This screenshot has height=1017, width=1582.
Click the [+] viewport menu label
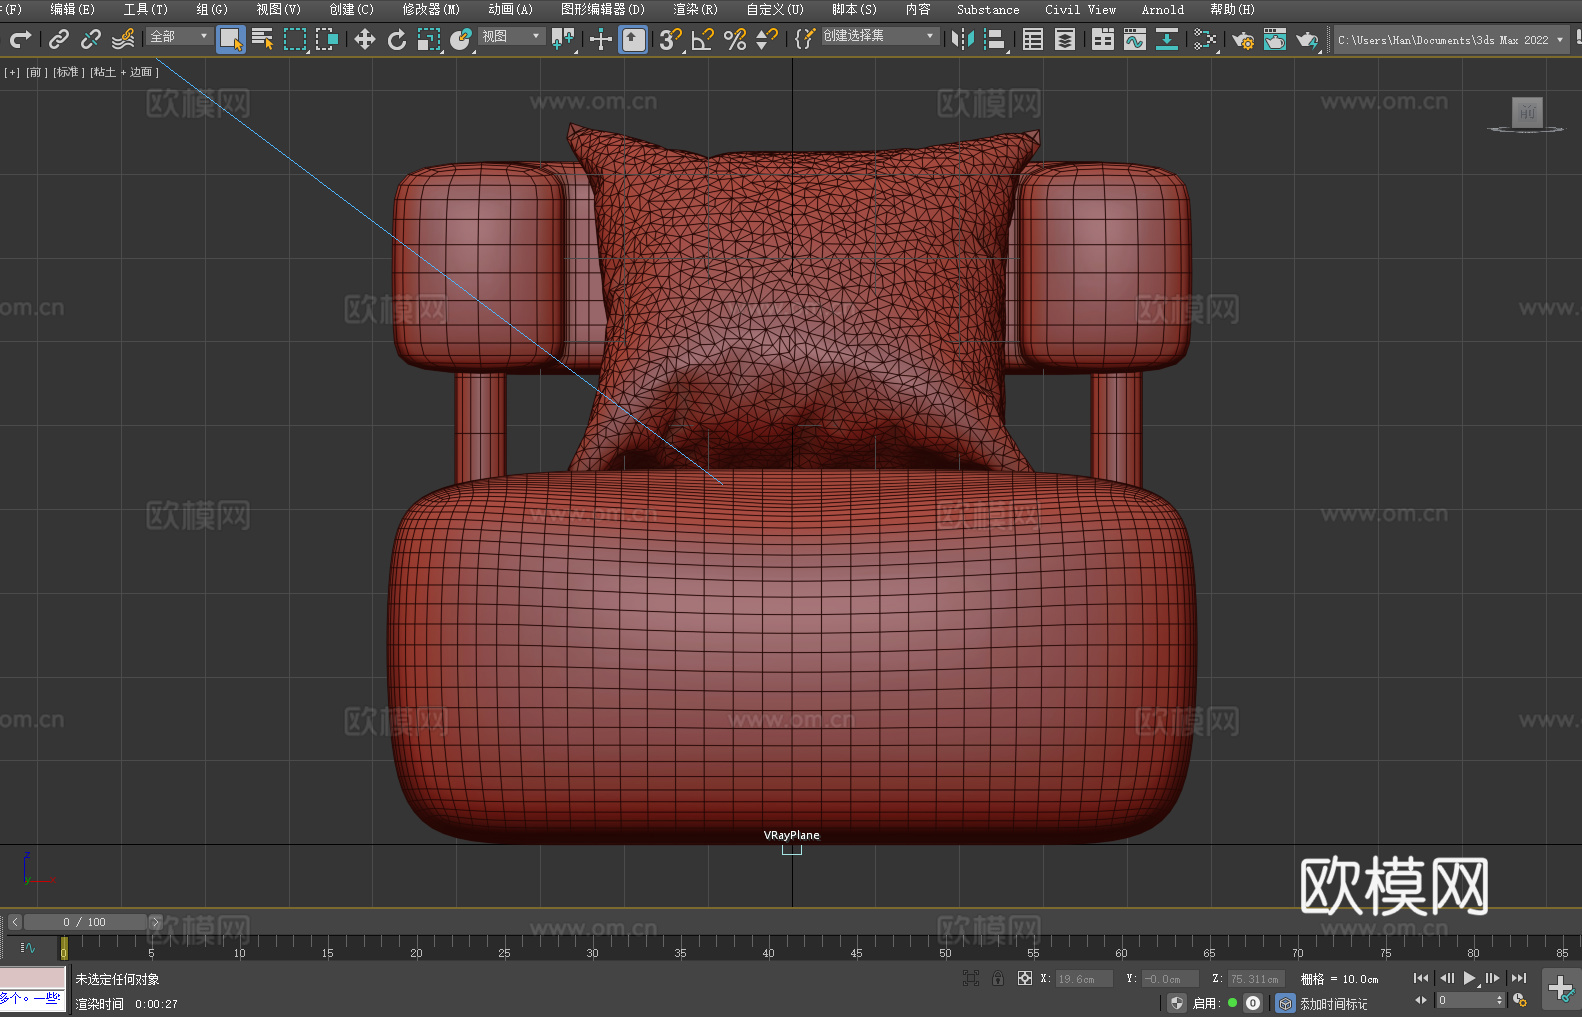(12, 72)
